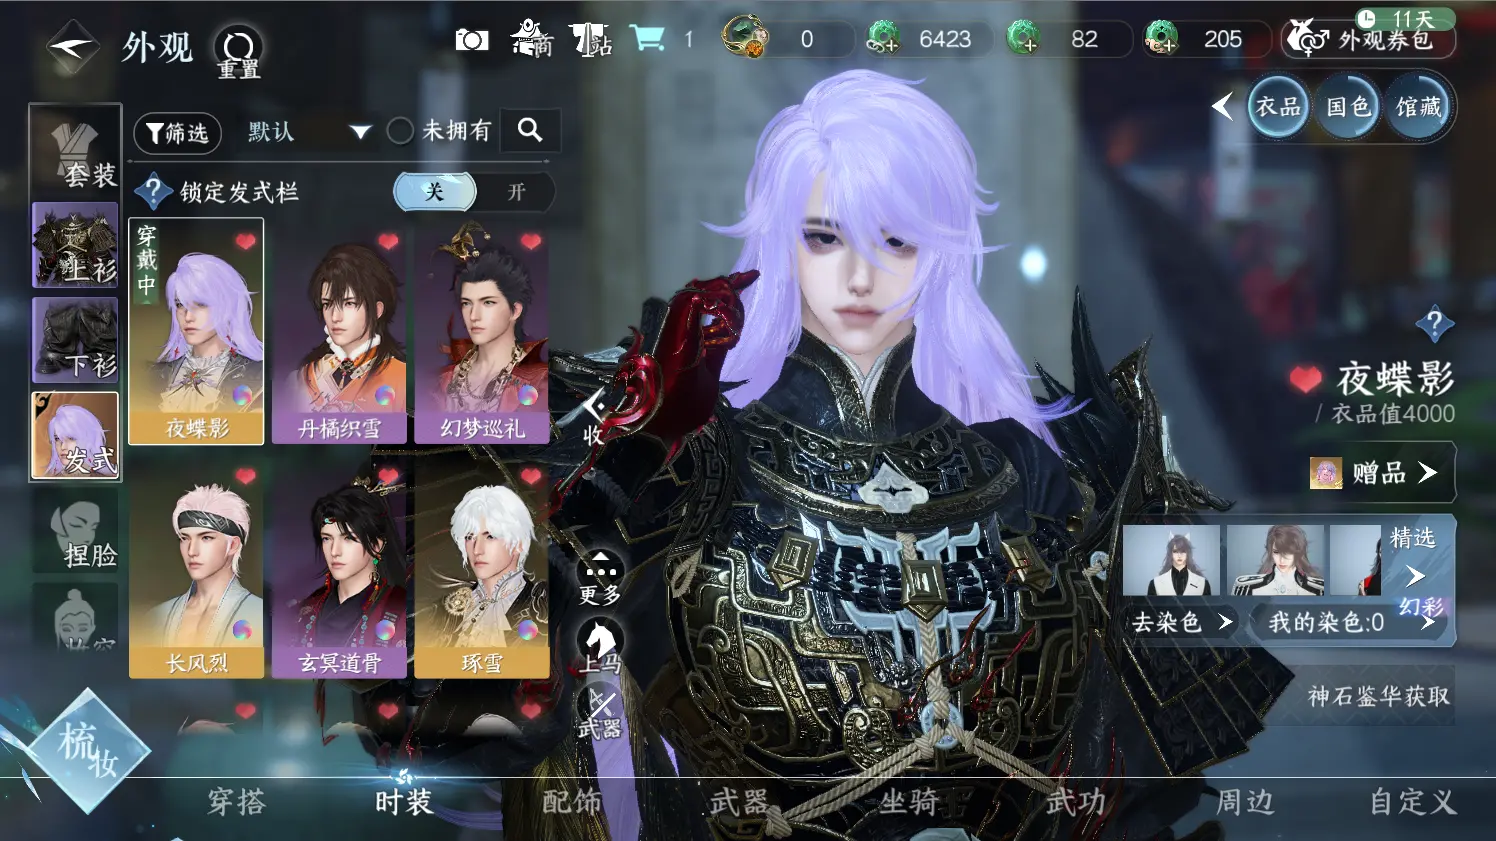Open help for 锁定发式栏
The width and height of the screenshot is (1496, 841).
(x=153, y=191)
